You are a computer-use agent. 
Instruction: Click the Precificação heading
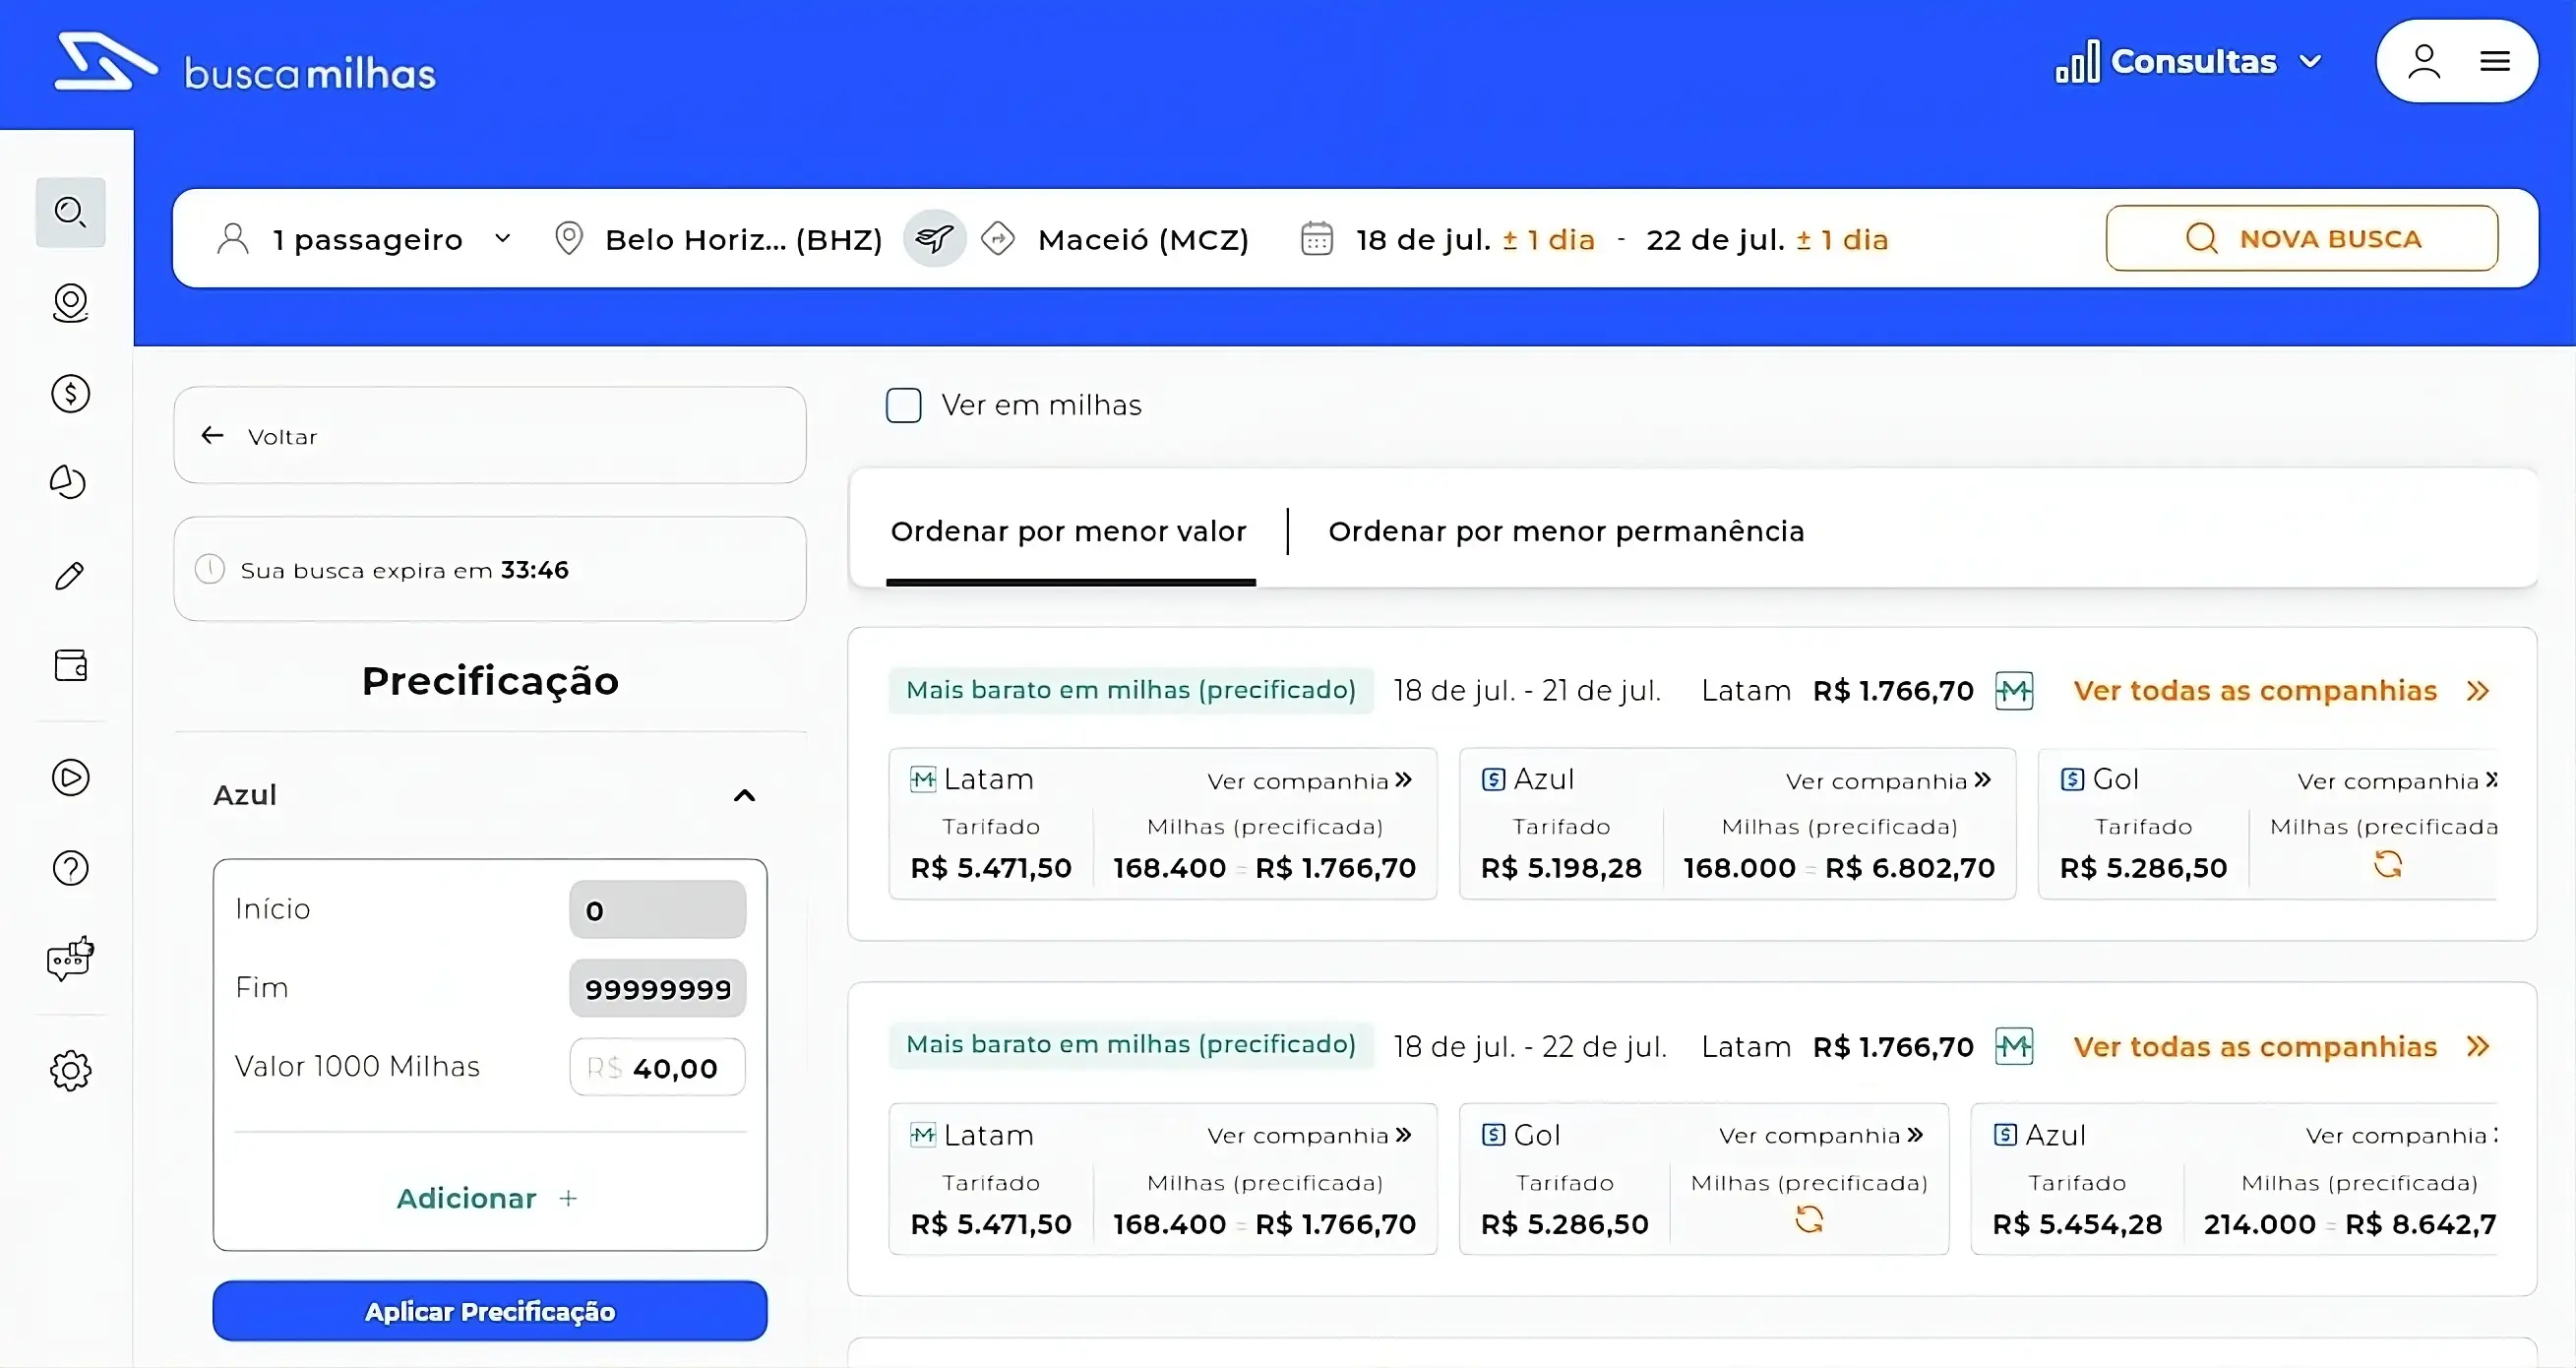(490, 681)
